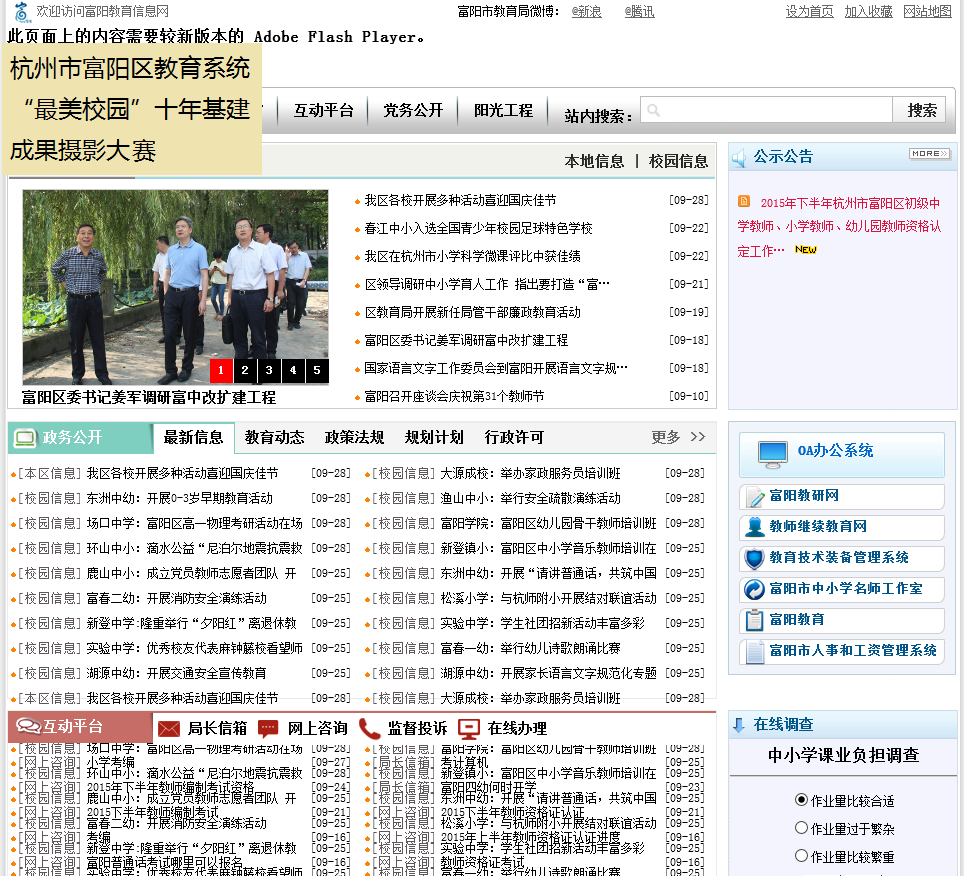Open the 党务公开 nav menu item
The width and height of the screenshot is (964, 876).
tap(413, 111)
